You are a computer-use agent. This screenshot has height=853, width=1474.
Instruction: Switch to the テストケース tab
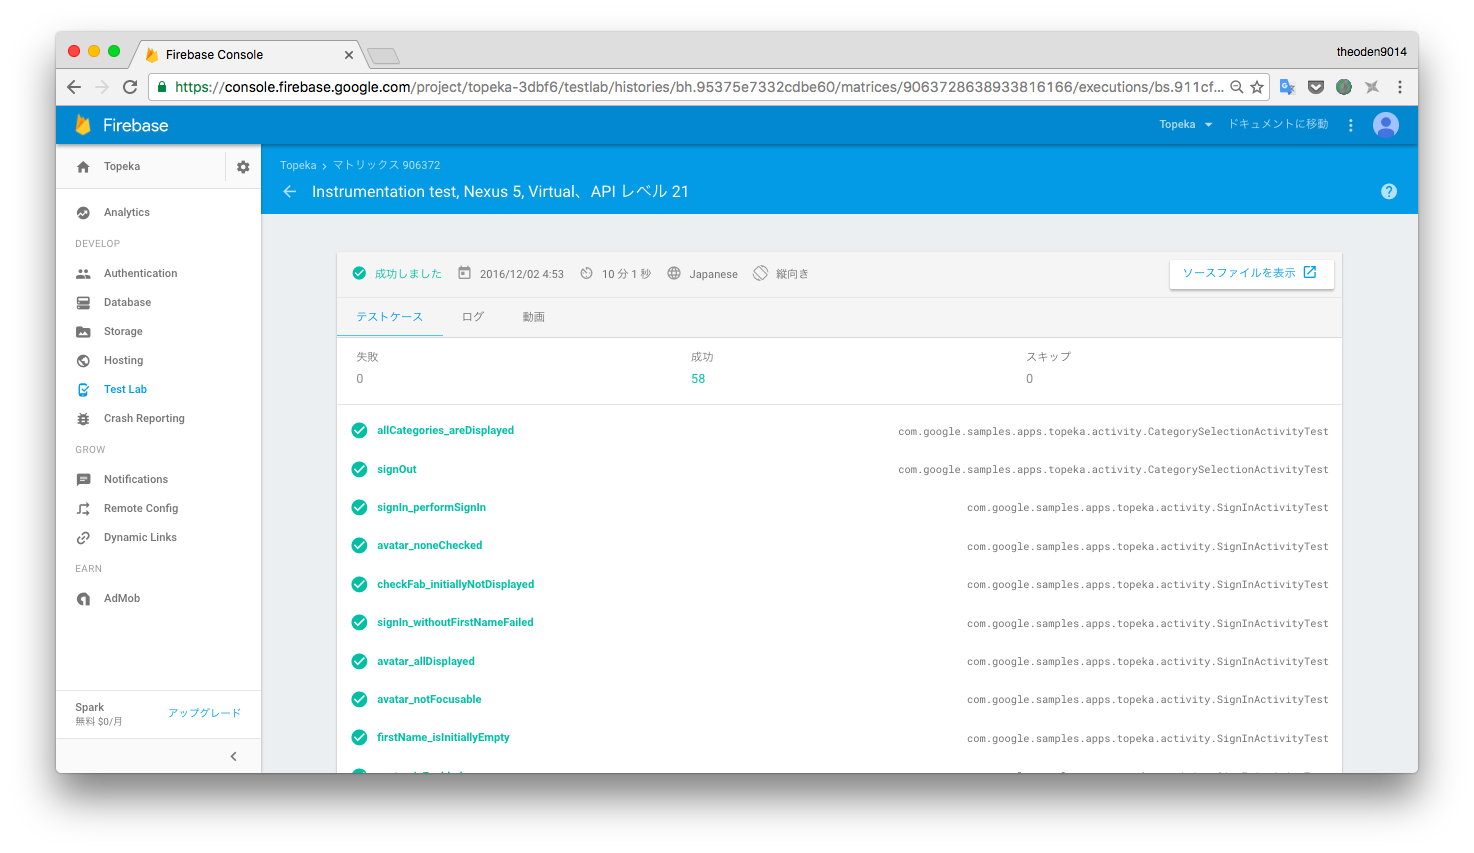tap(390, 317)
